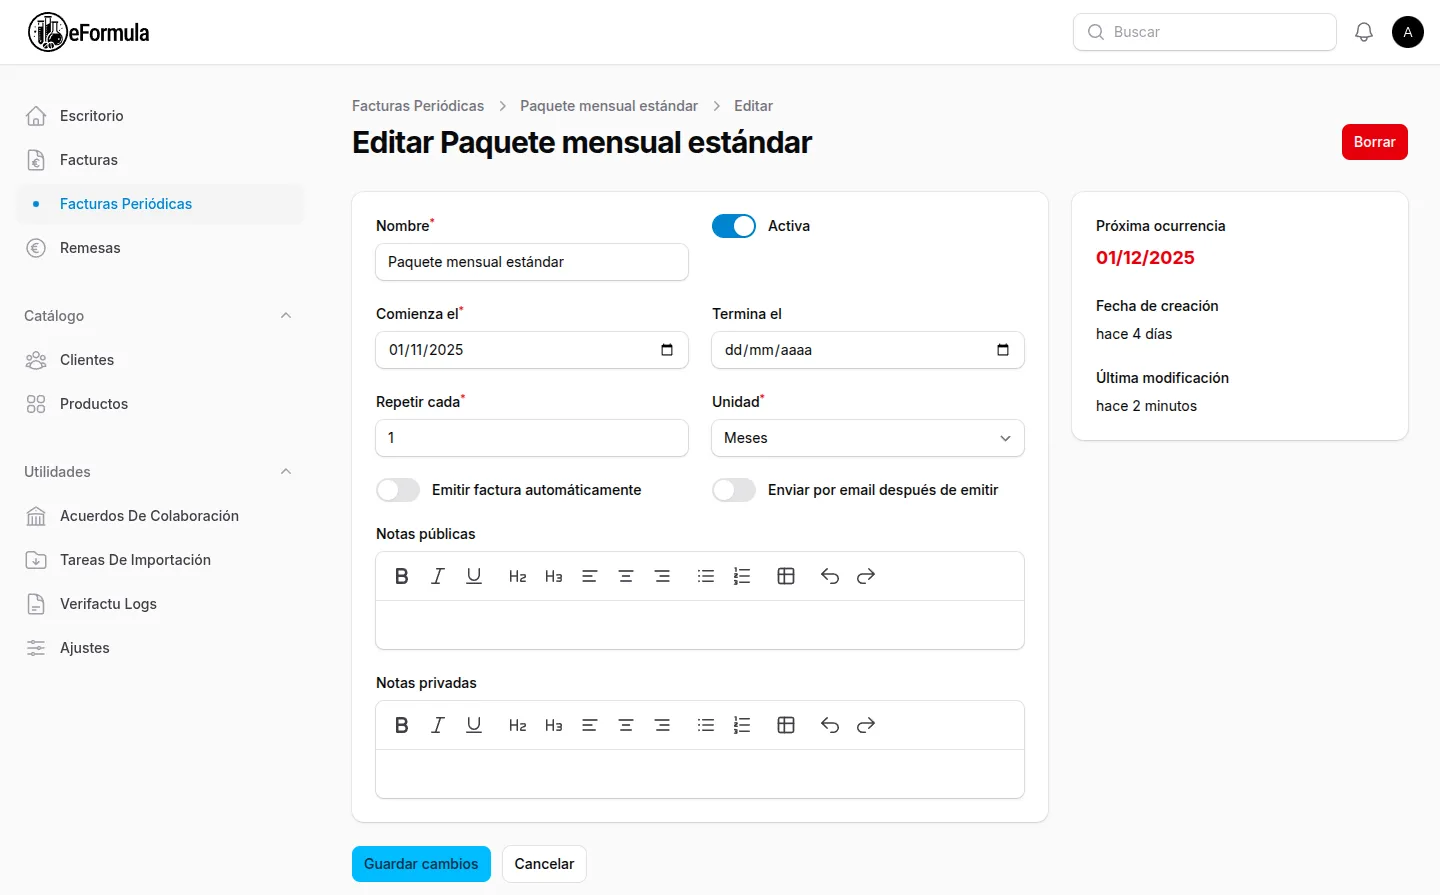
Task: Apply bold in Notas privadas toolbar
Action: click(402, 725)
